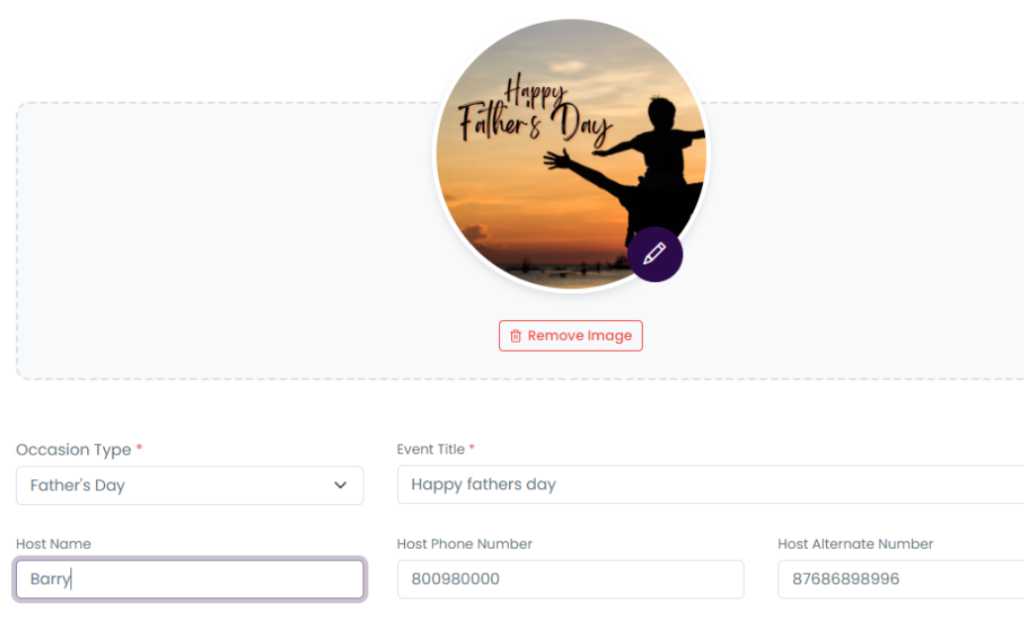Click the chevron arrow in Father's Day dropdown

340,486
